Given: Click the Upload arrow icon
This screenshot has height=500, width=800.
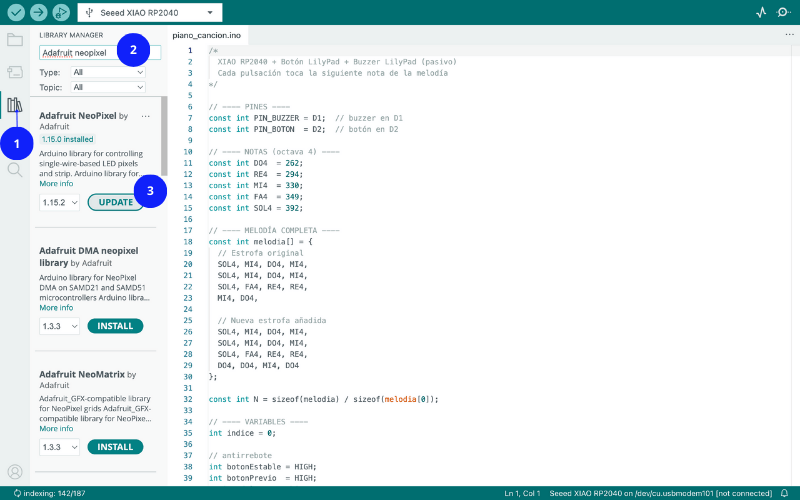Looking at the screenshot, I should pyautogui.click(x=39, y=13).
